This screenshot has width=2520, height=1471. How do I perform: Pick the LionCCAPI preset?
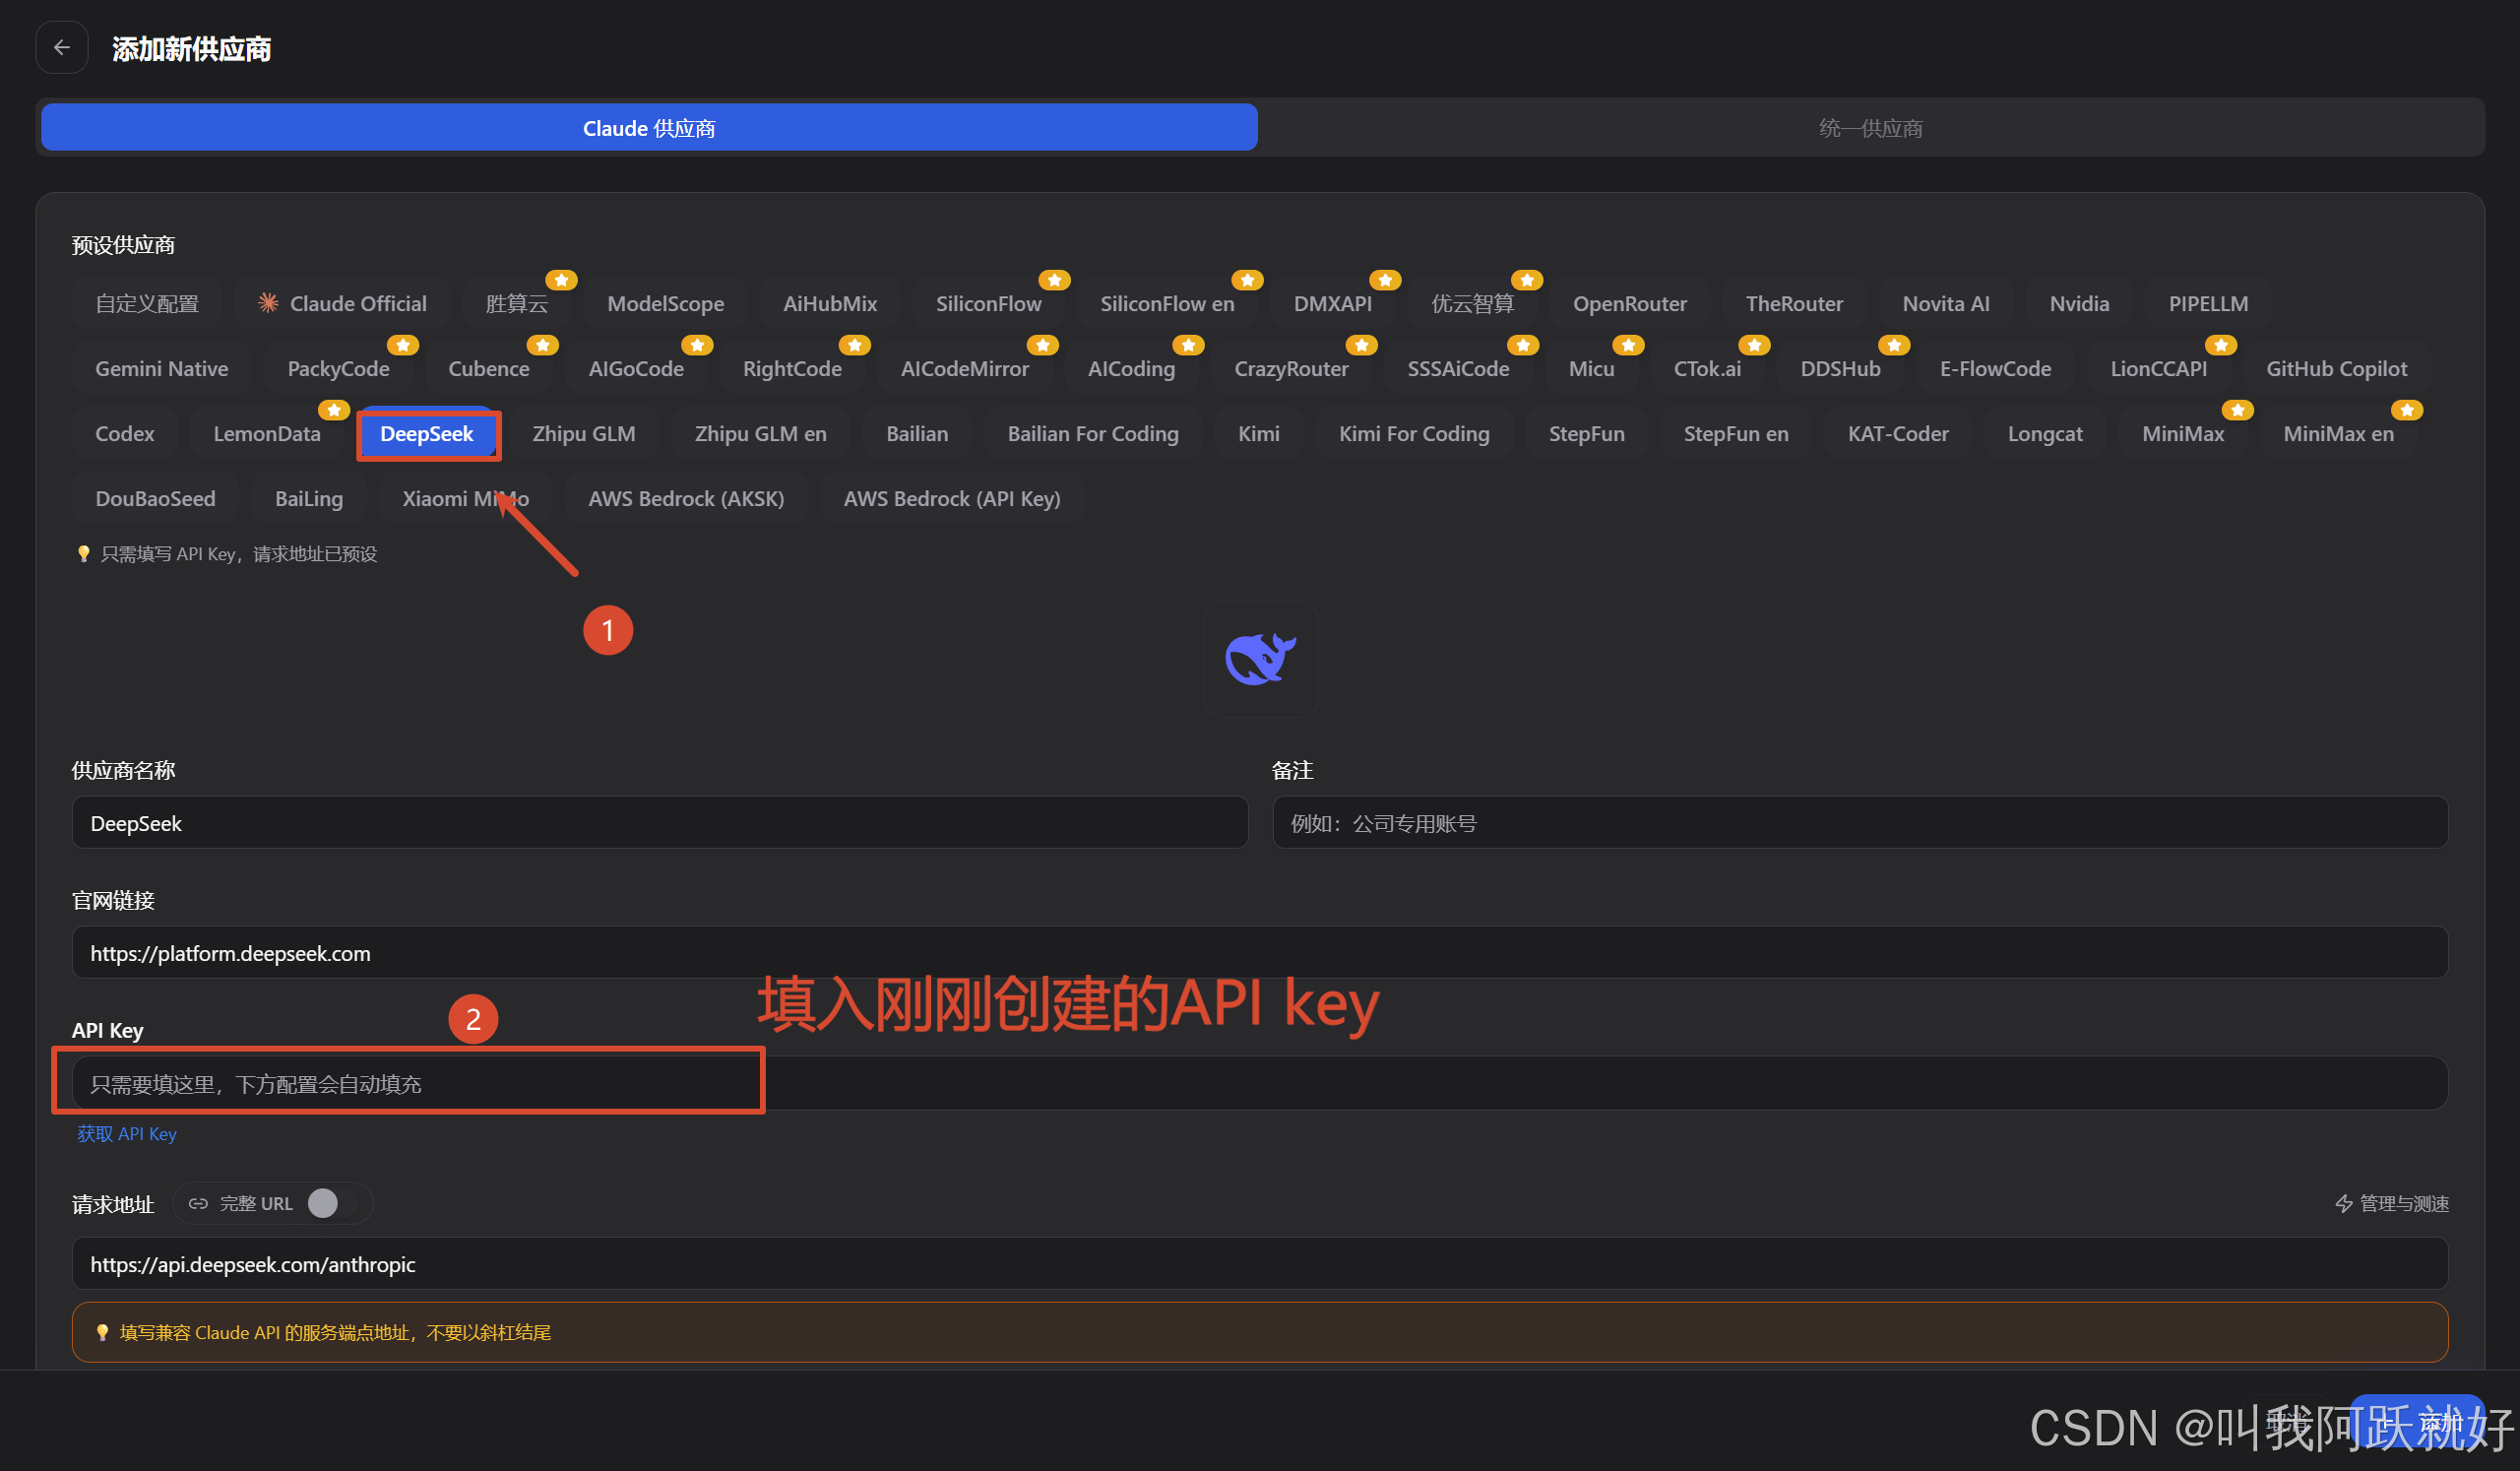(2158, 368)
